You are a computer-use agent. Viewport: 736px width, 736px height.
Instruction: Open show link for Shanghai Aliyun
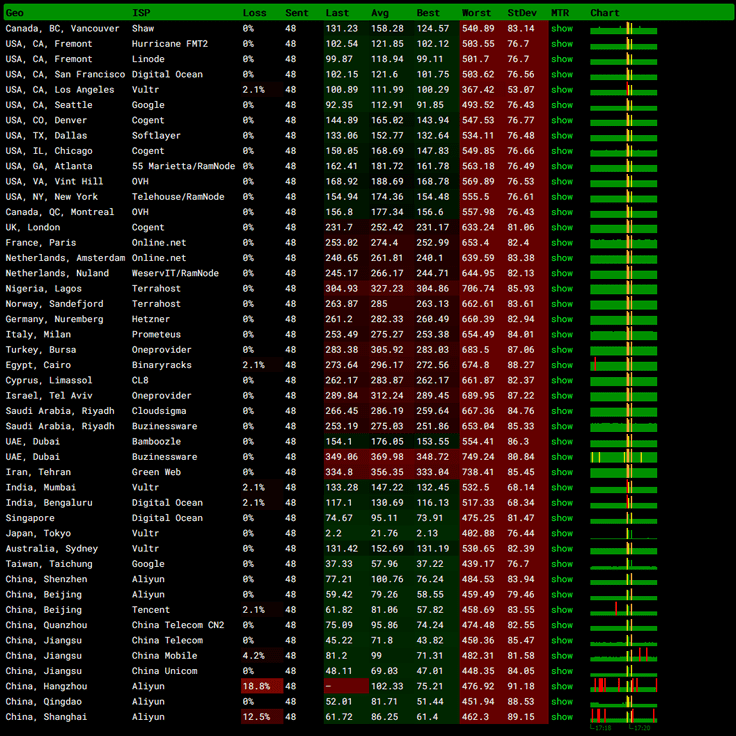(x=562, y=717)
